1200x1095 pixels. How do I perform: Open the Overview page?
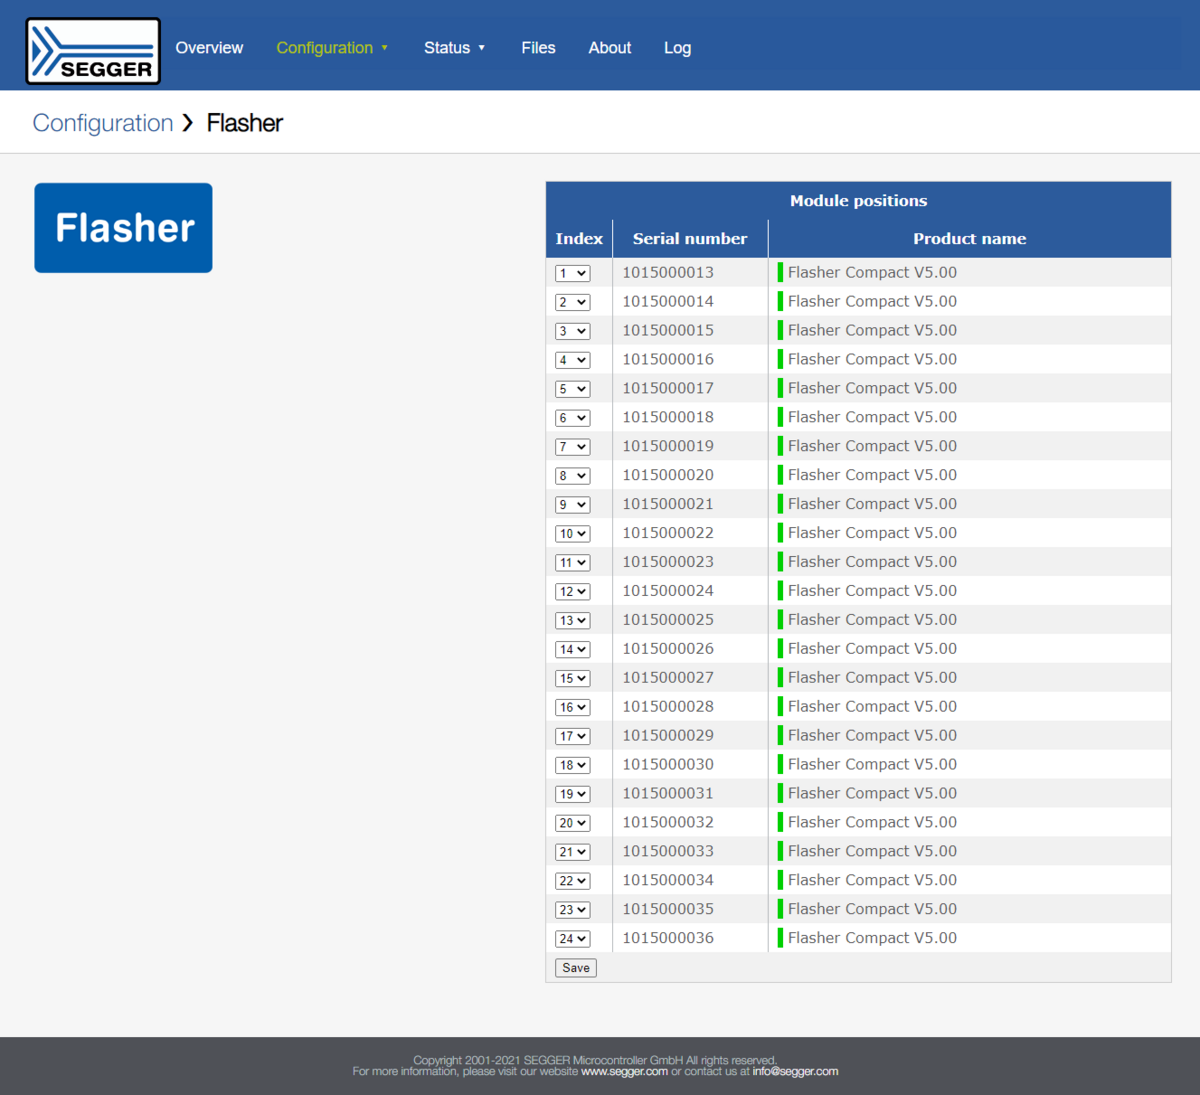click(x=209, y=48)
